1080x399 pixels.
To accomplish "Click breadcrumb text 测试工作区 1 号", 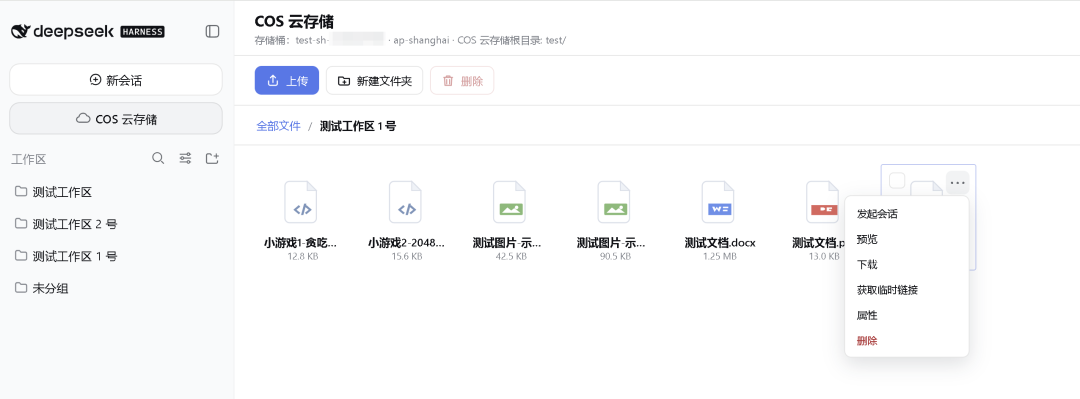I will point(358,126).
